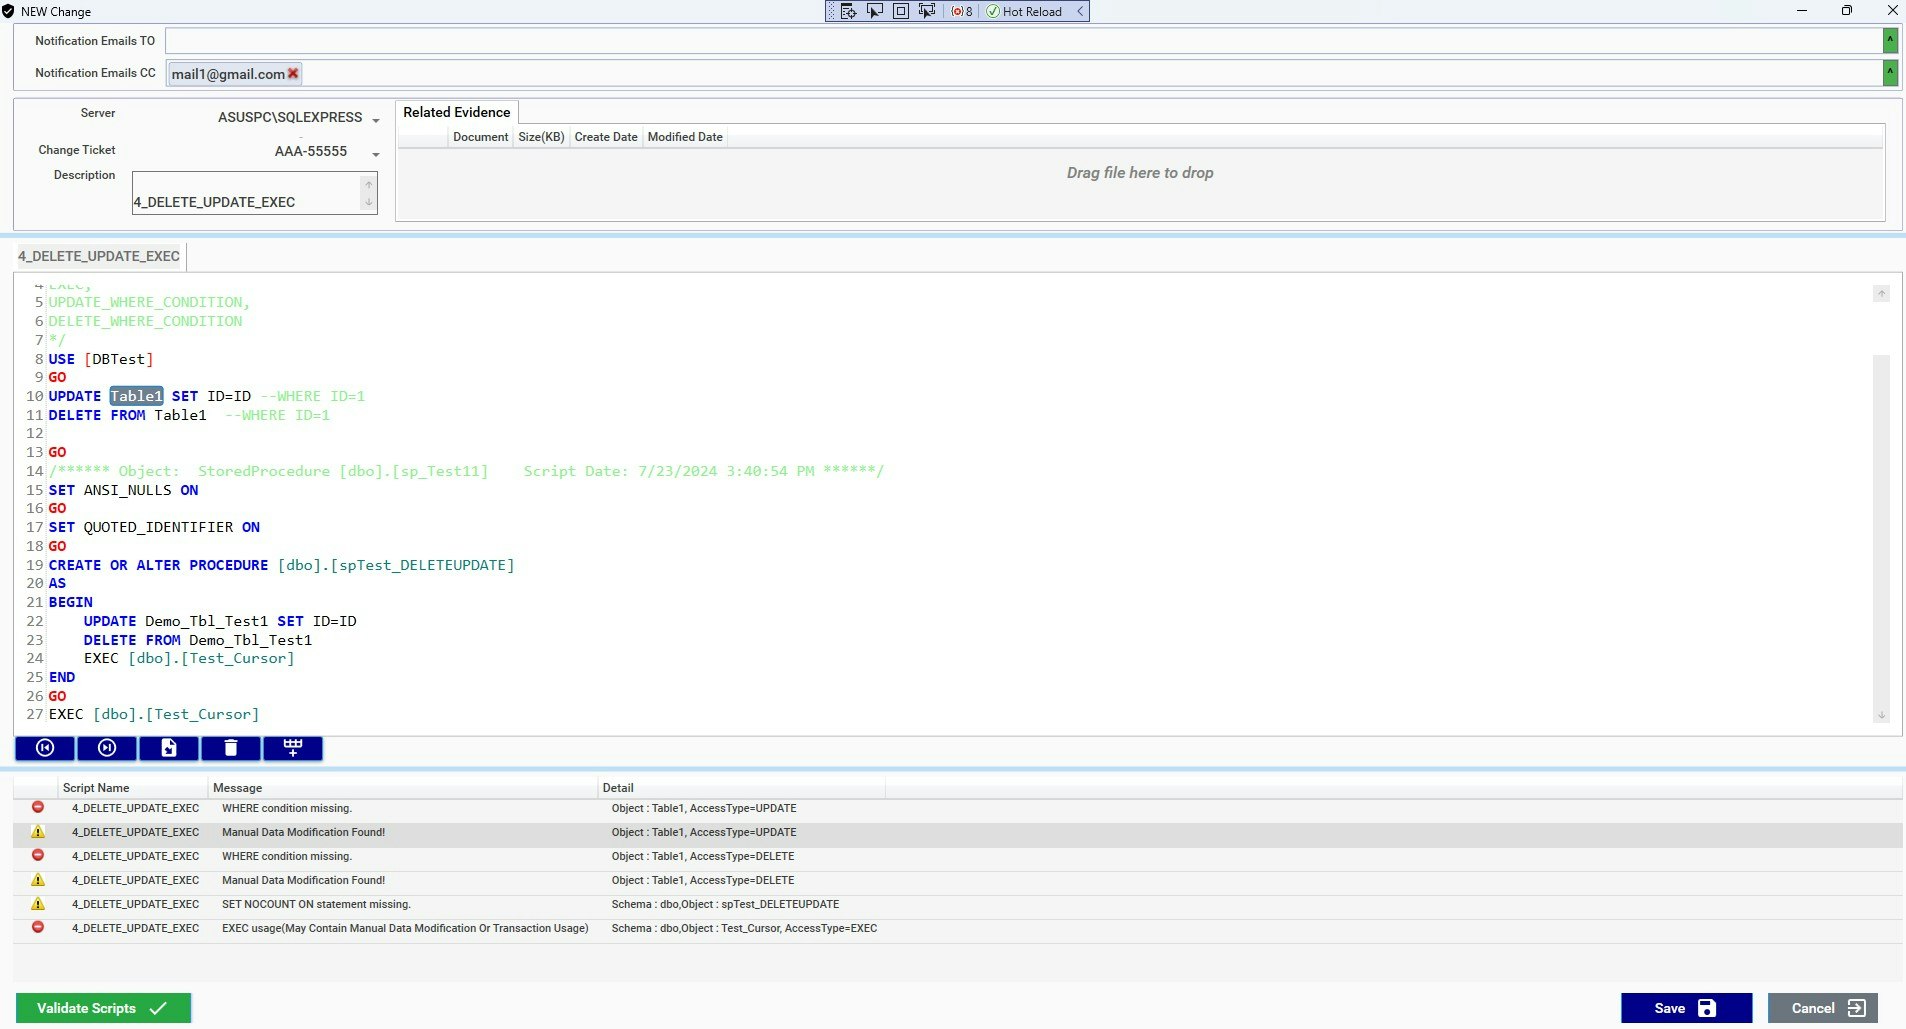Click the warning icon for Table1 UPDATE manual modification
This screenshot has width=1906, height=1029.
point(38,831)
